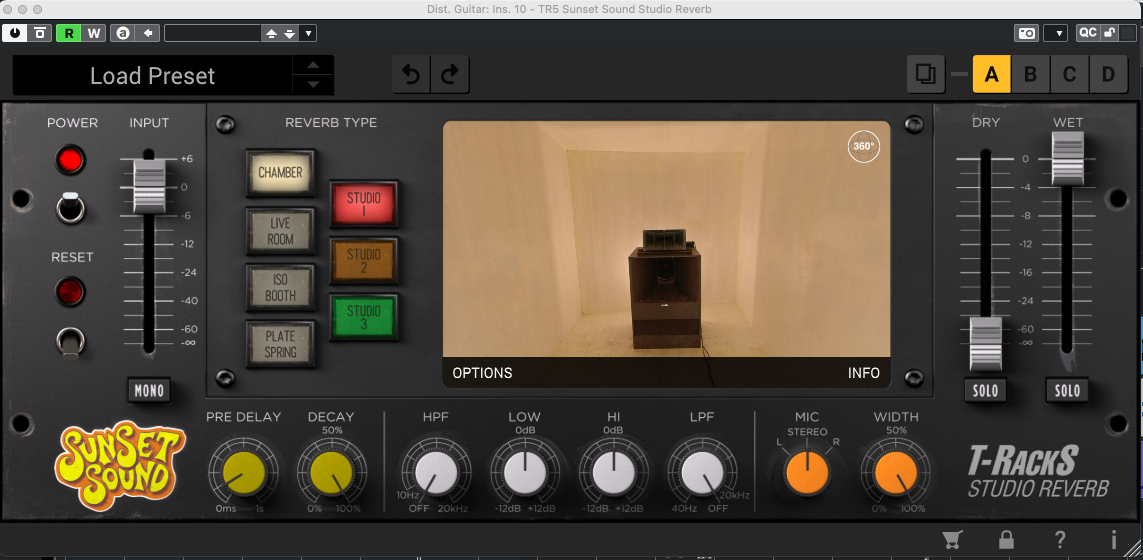
Task: Toggle the plugin activate power icon
Action: point(15,33)
